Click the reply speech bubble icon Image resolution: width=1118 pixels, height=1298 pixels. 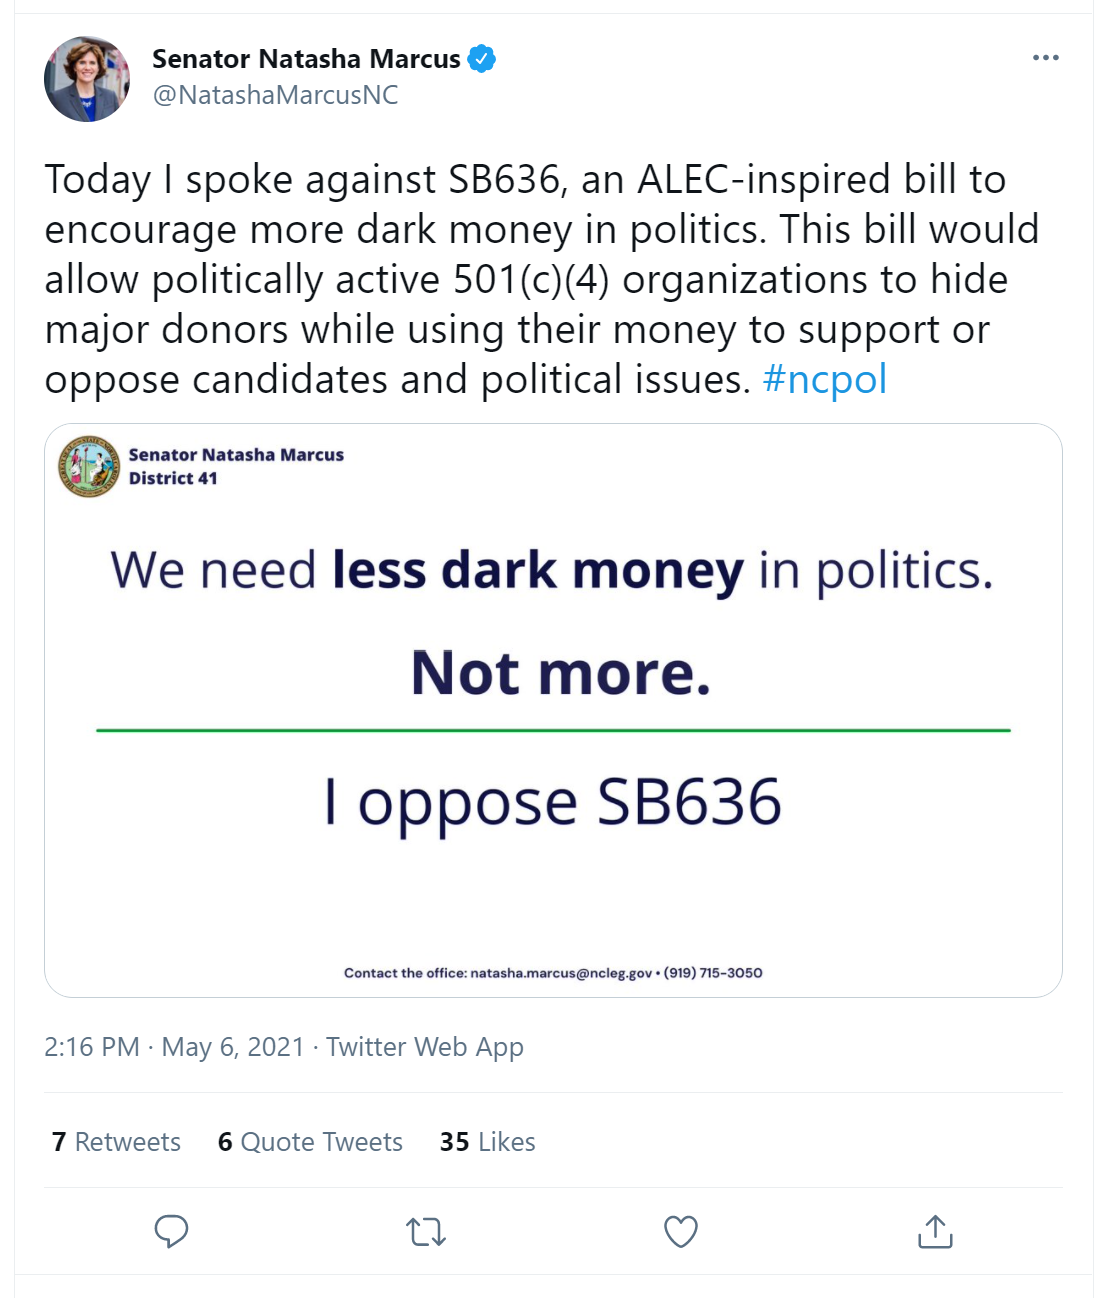pyautogui.click(x=171, y=1231)
